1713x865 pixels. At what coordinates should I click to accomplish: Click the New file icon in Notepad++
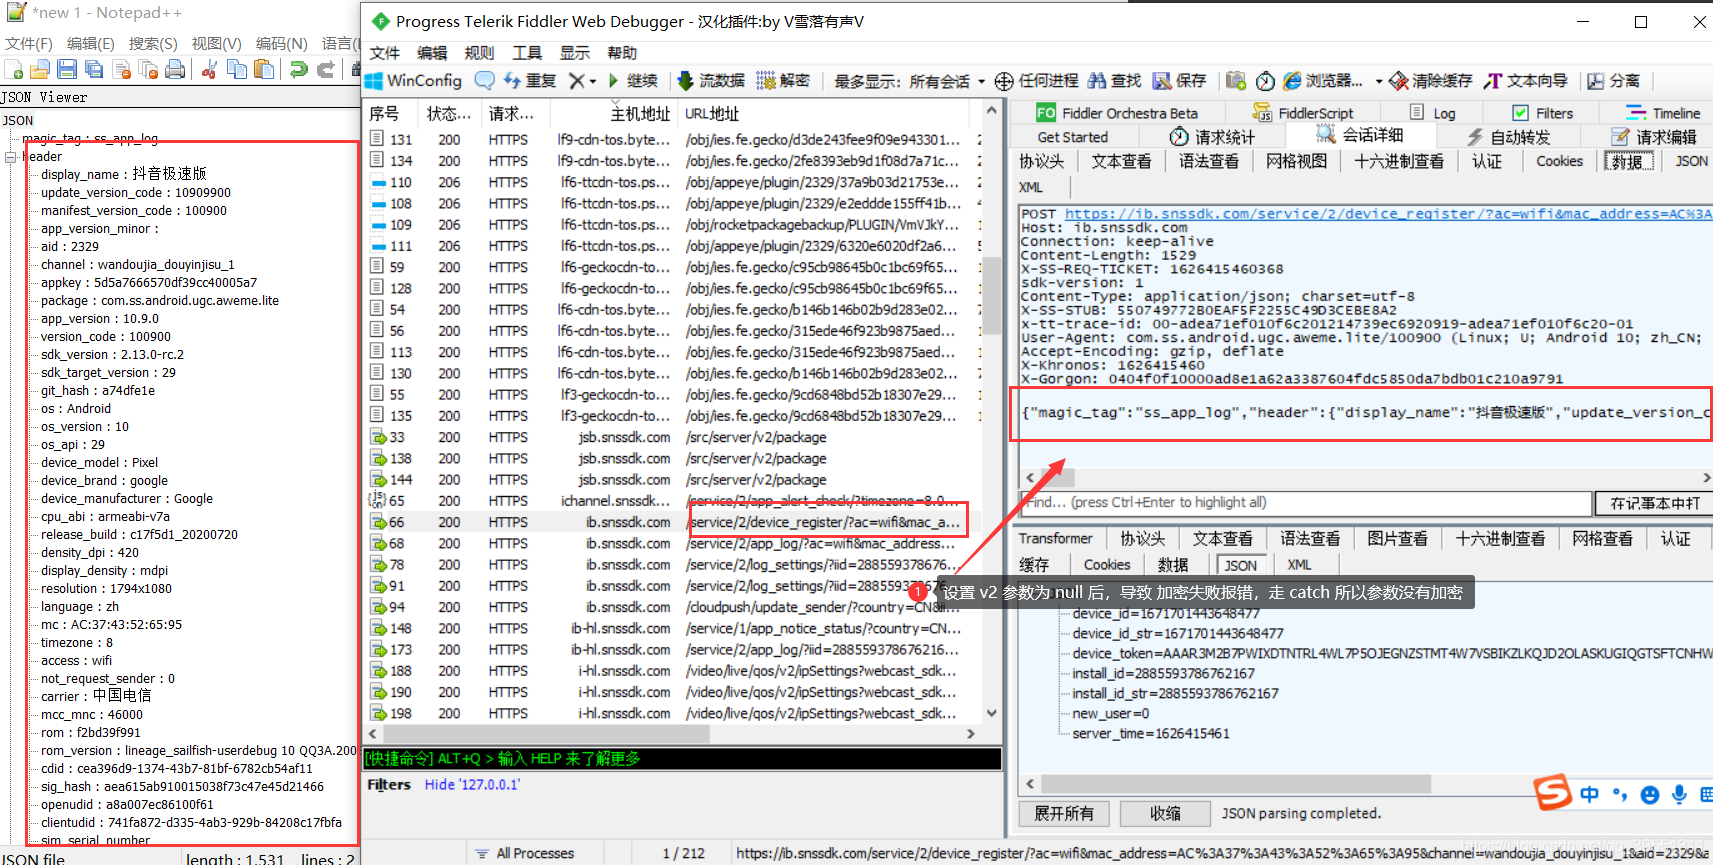14,69
